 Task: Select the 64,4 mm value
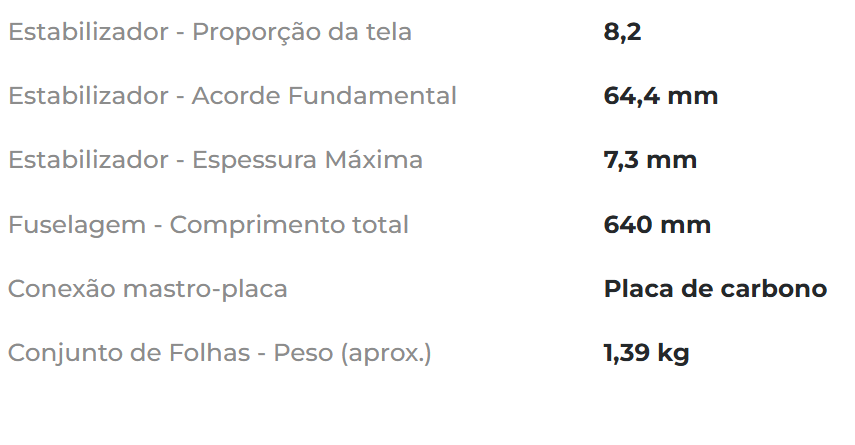[x=661, y=96]
